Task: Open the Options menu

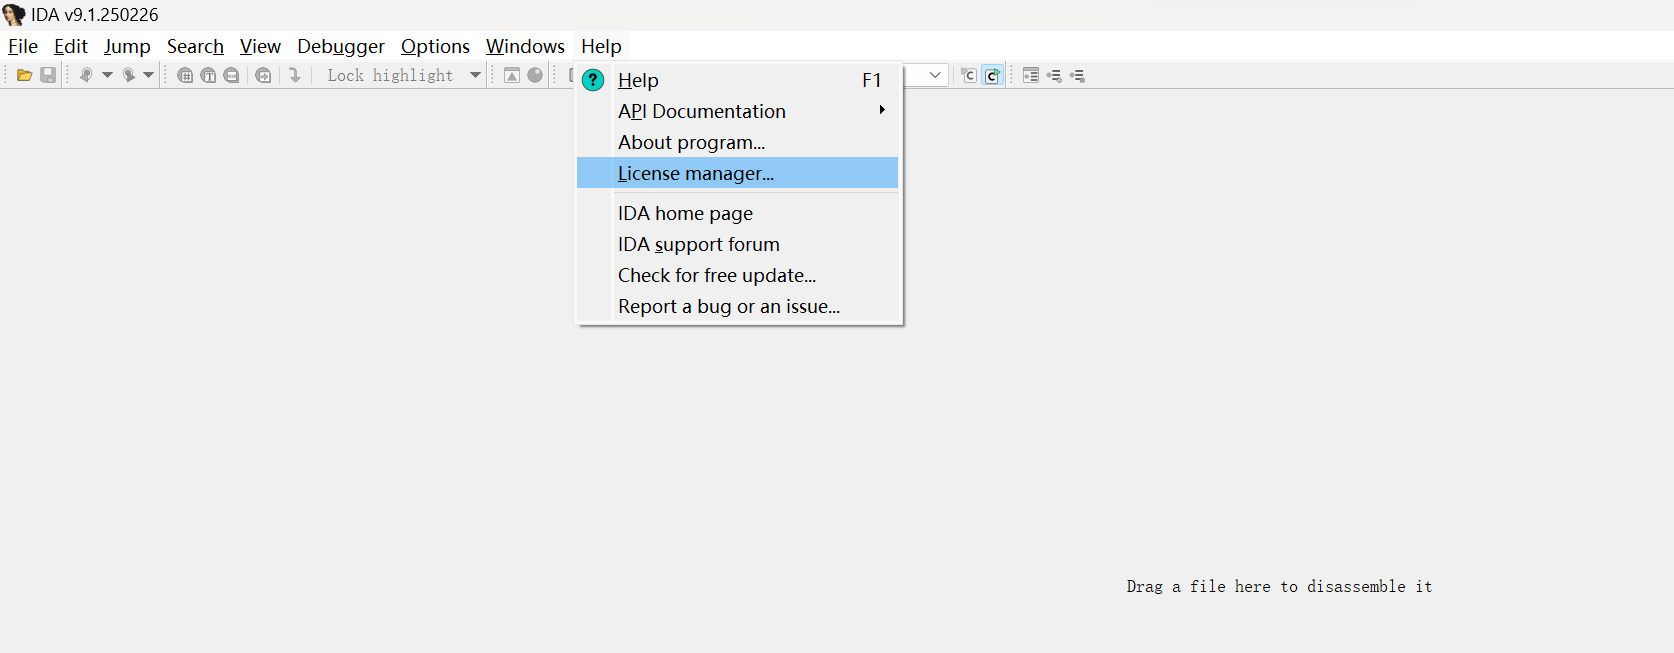Action: click(435, 46)
